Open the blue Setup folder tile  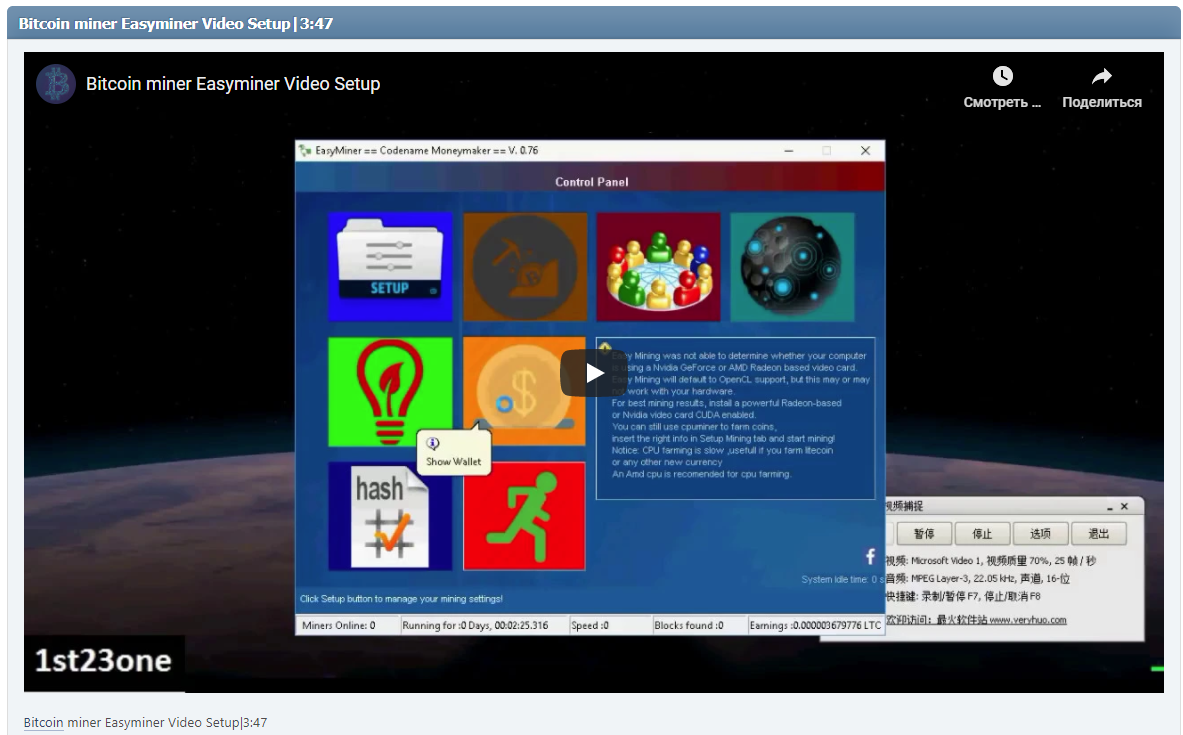(x=390, y=266)
